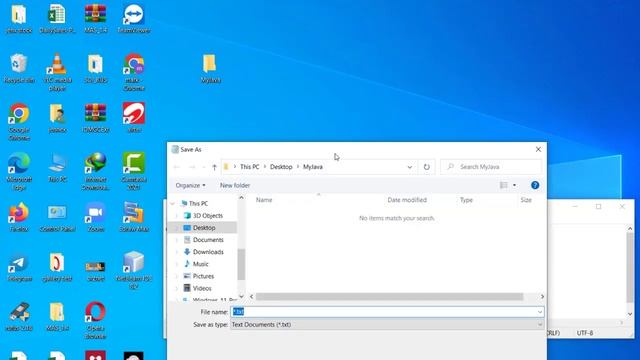Open the TeamViewer desktop shortcut
640x360 pixels.
(134, 18)
